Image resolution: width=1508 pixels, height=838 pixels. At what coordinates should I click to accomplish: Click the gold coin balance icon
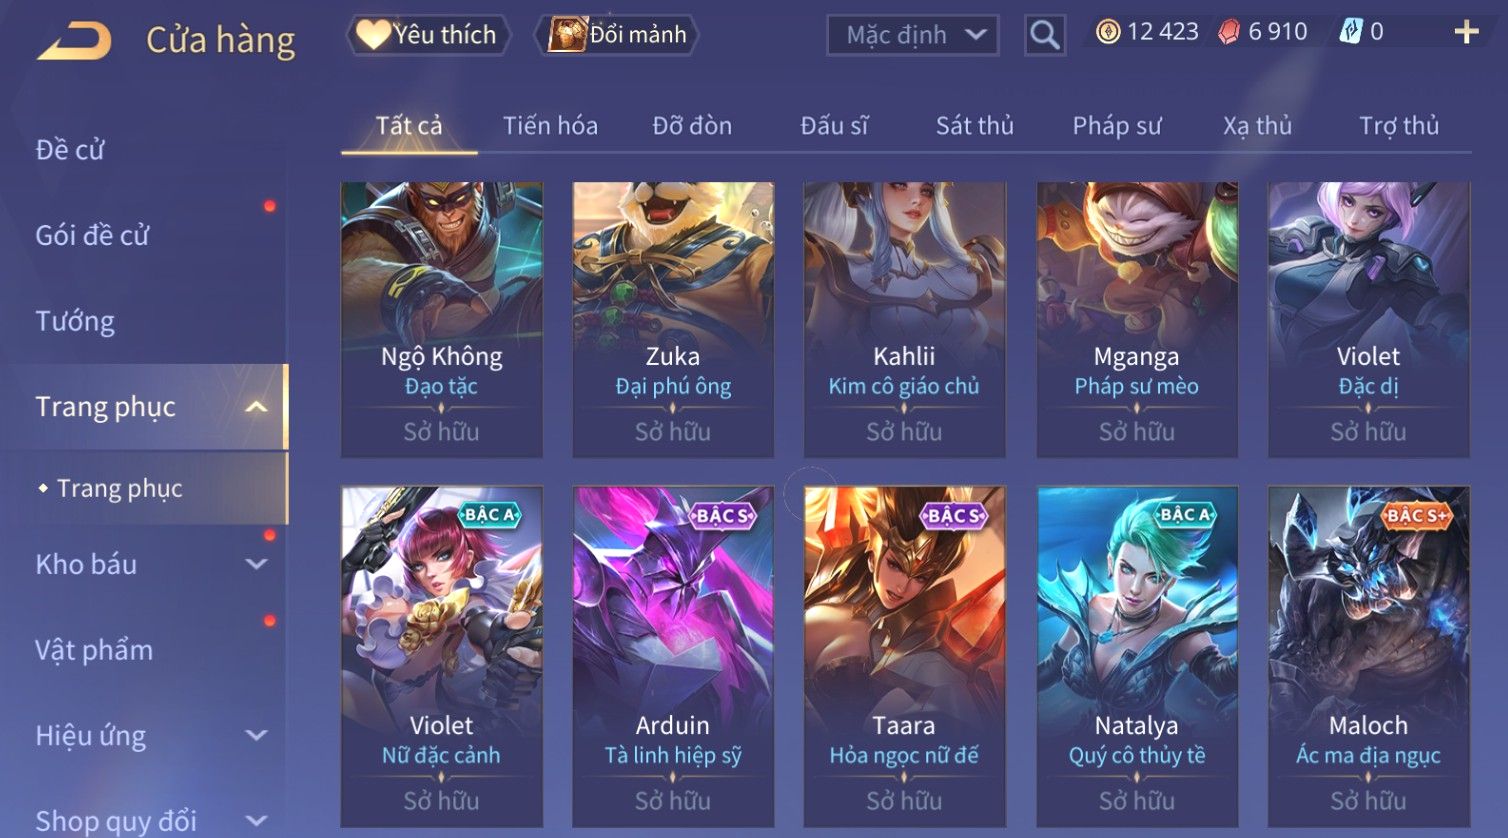1108,32
